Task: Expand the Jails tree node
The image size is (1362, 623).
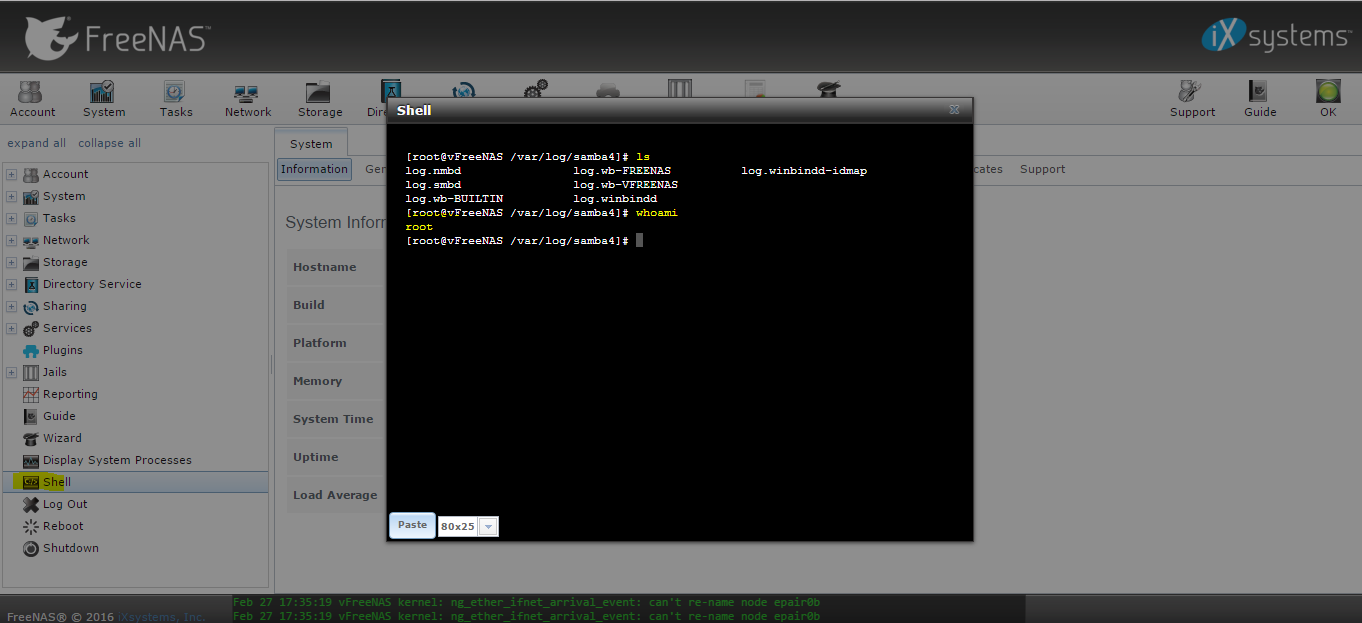Action: [12, 372]
